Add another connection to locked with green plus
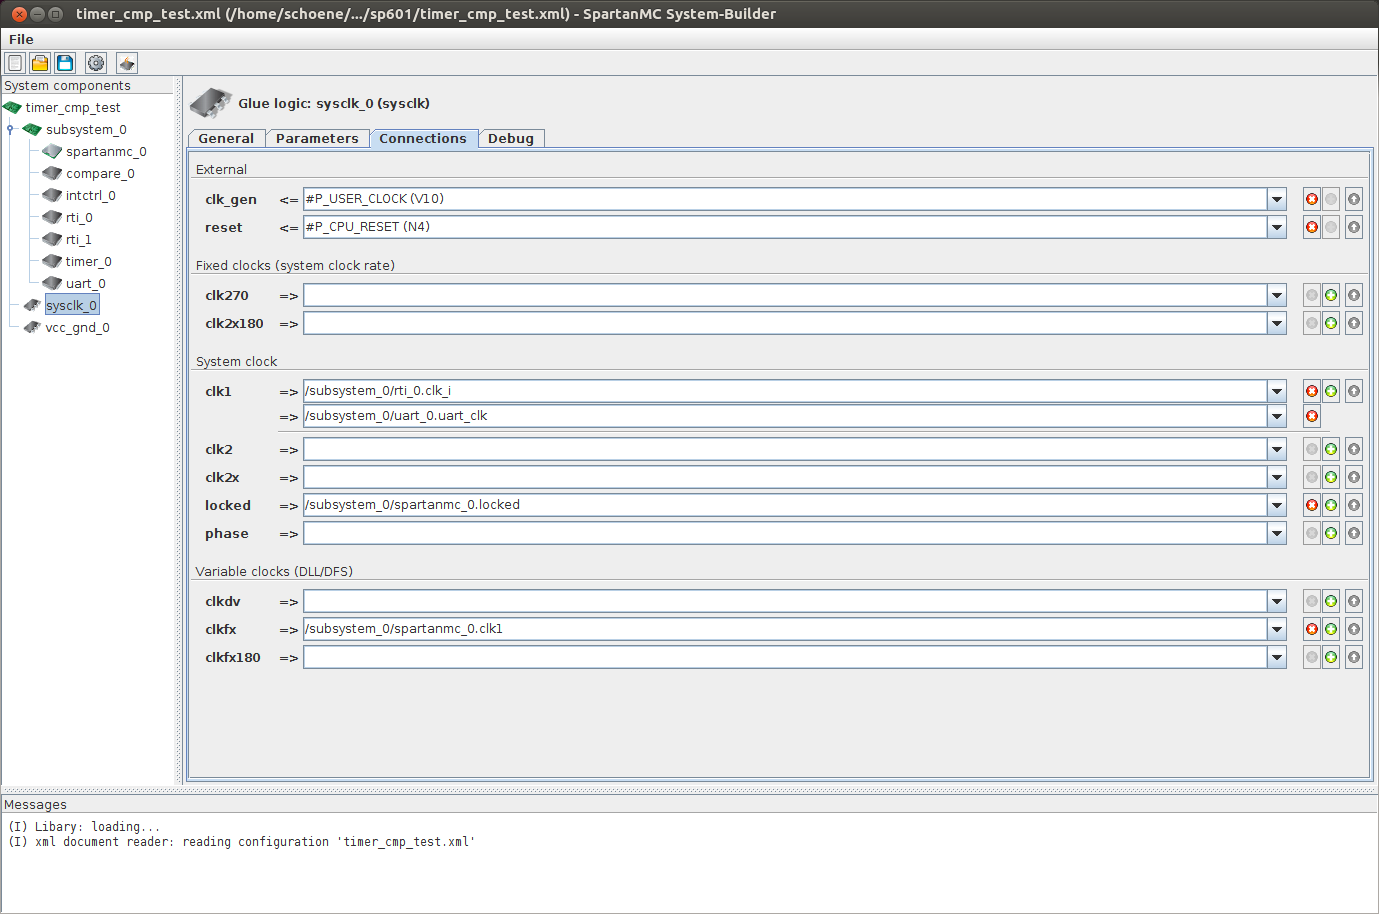Screen dimensions: 1379x914 coord(1331,505)
